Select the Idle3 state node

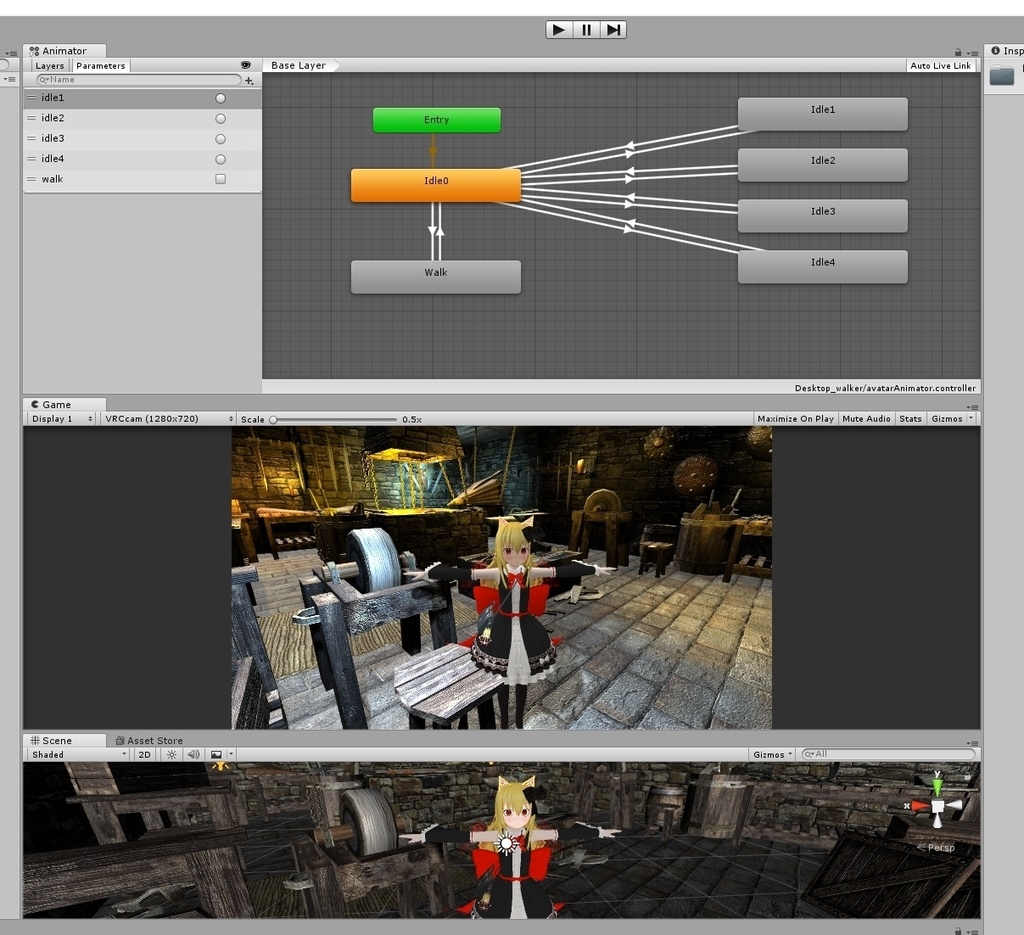pos(823,216)
